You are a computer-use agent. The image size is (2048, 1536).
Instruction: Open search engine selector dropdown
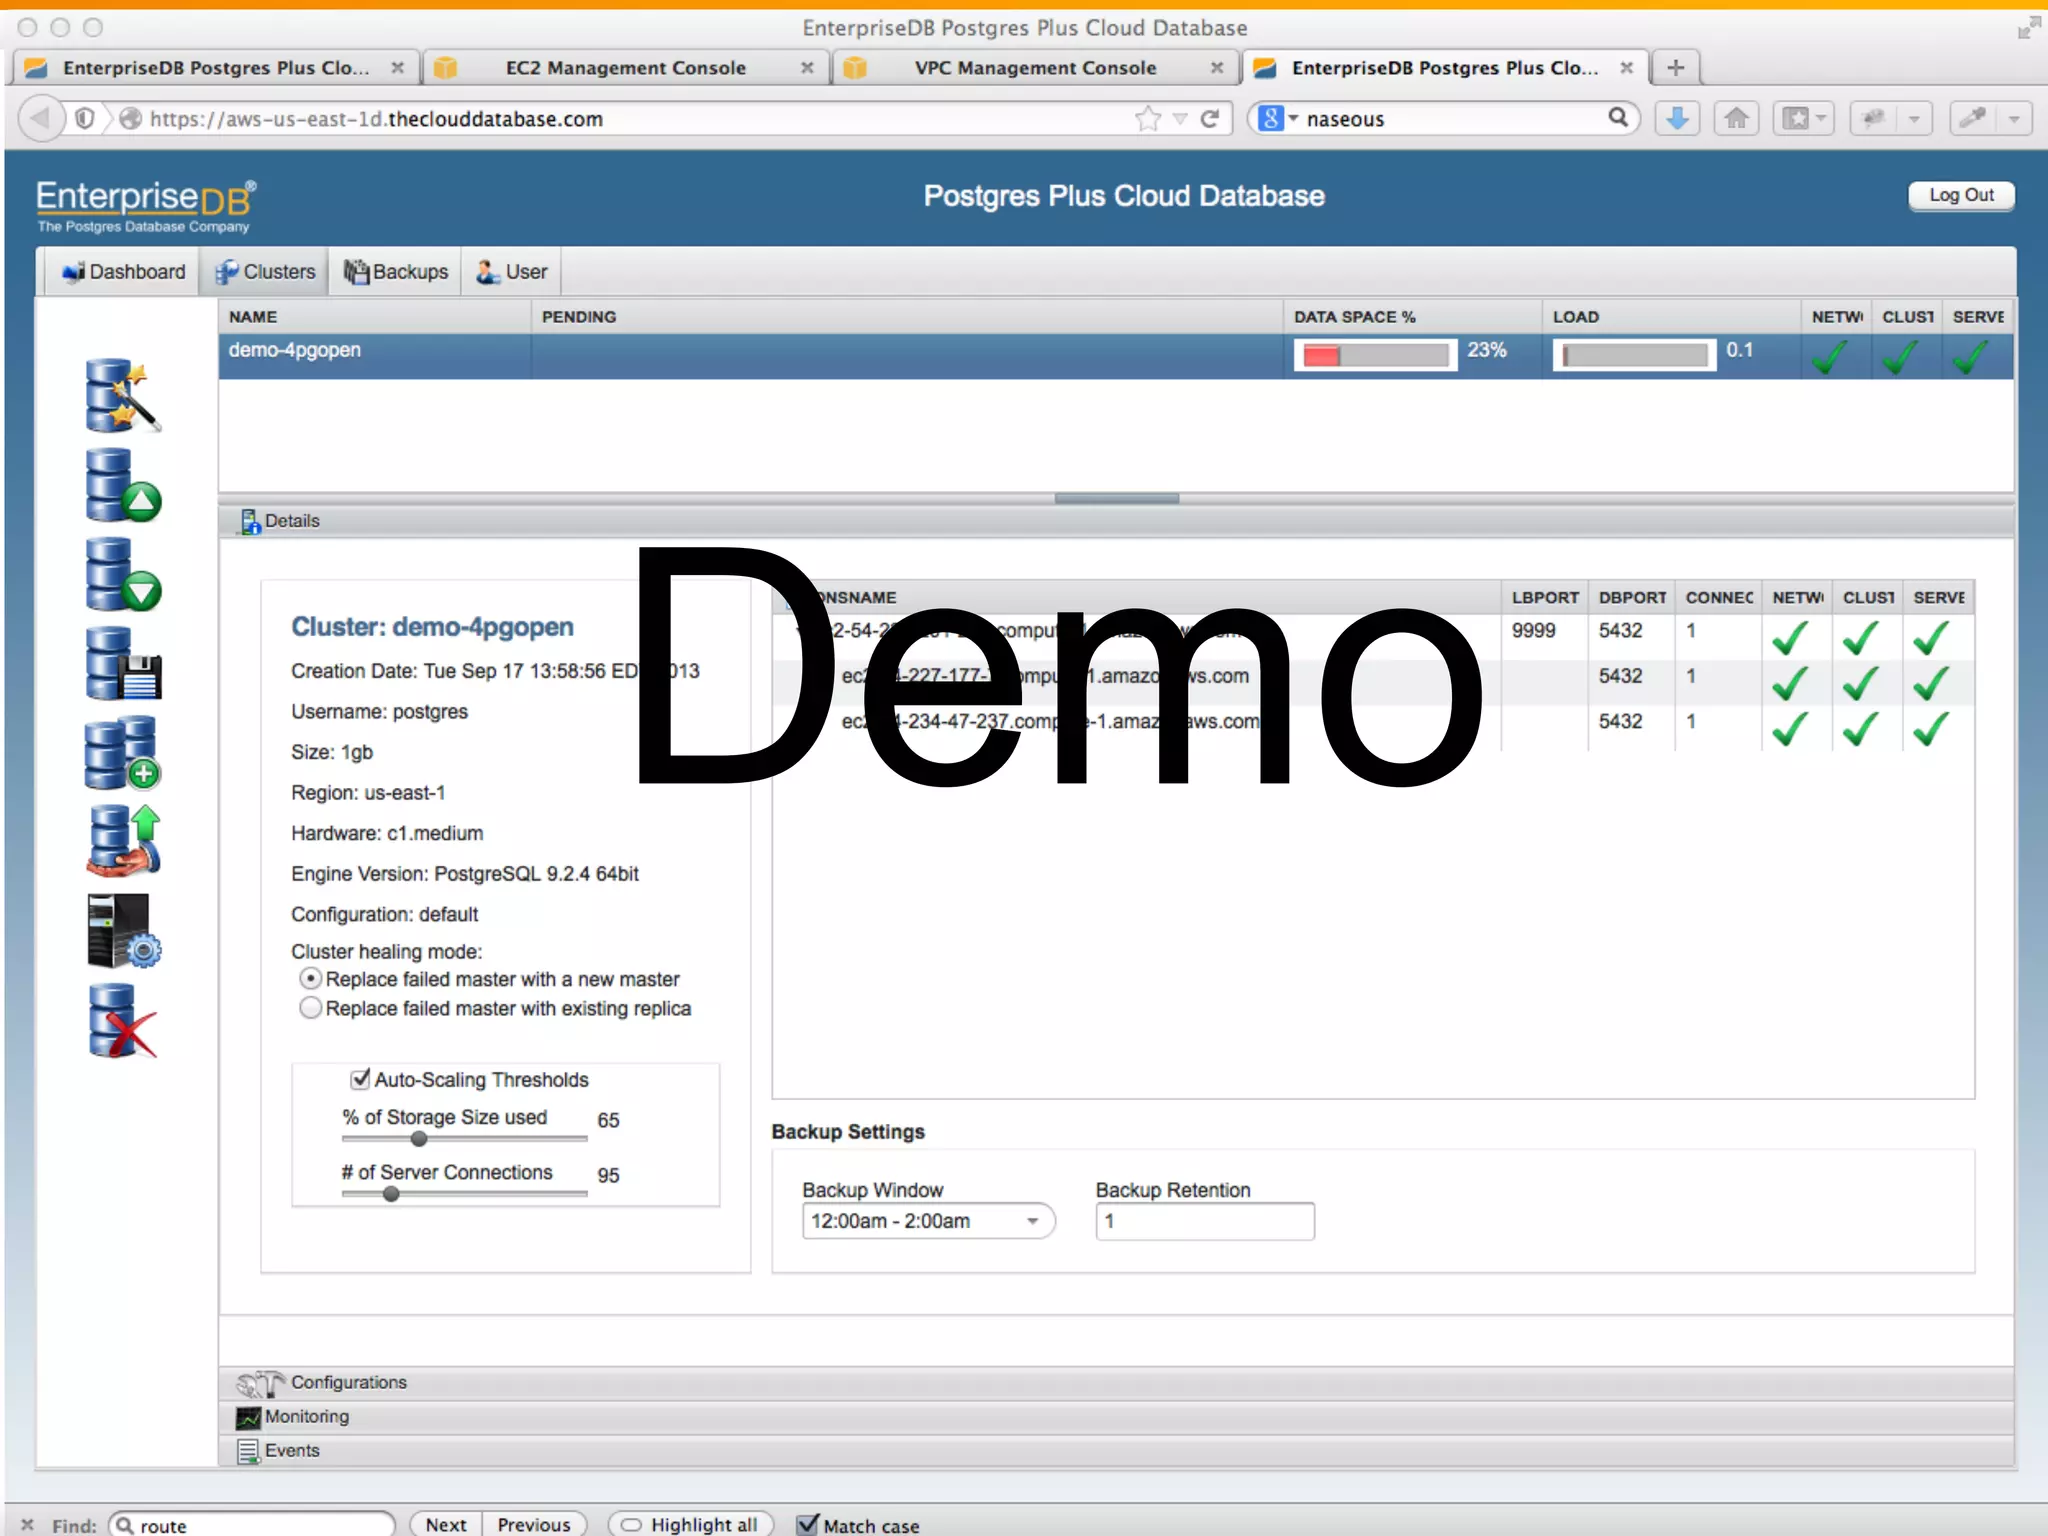pyautogui.click(x=1278, y=119)
